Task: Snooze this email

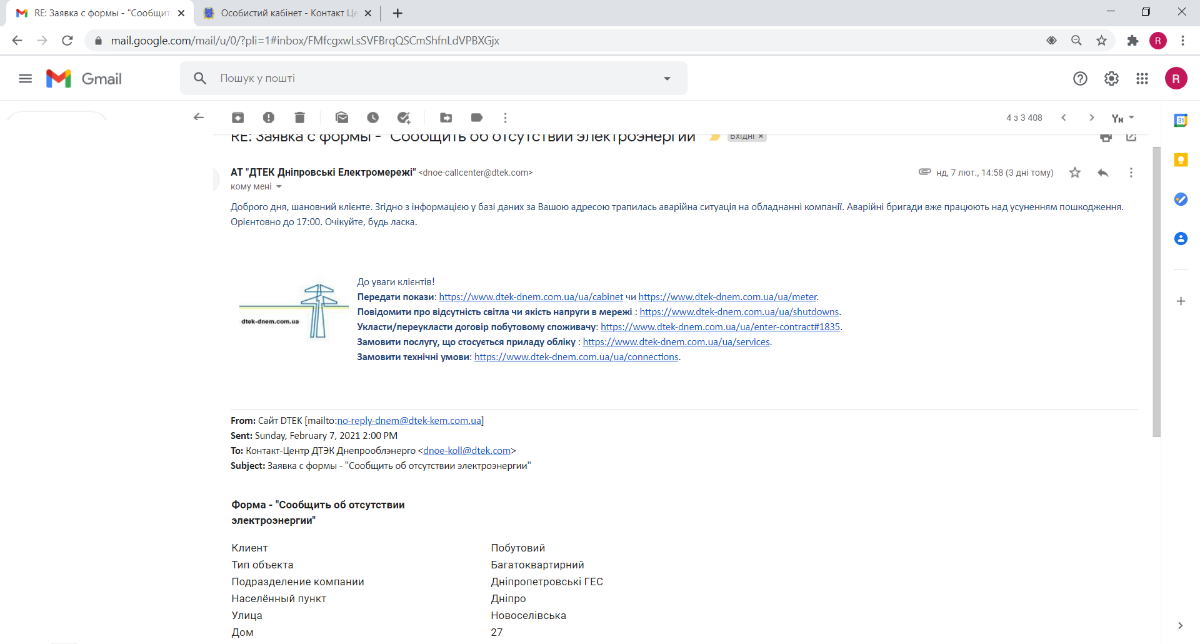Action: point(373,117)
